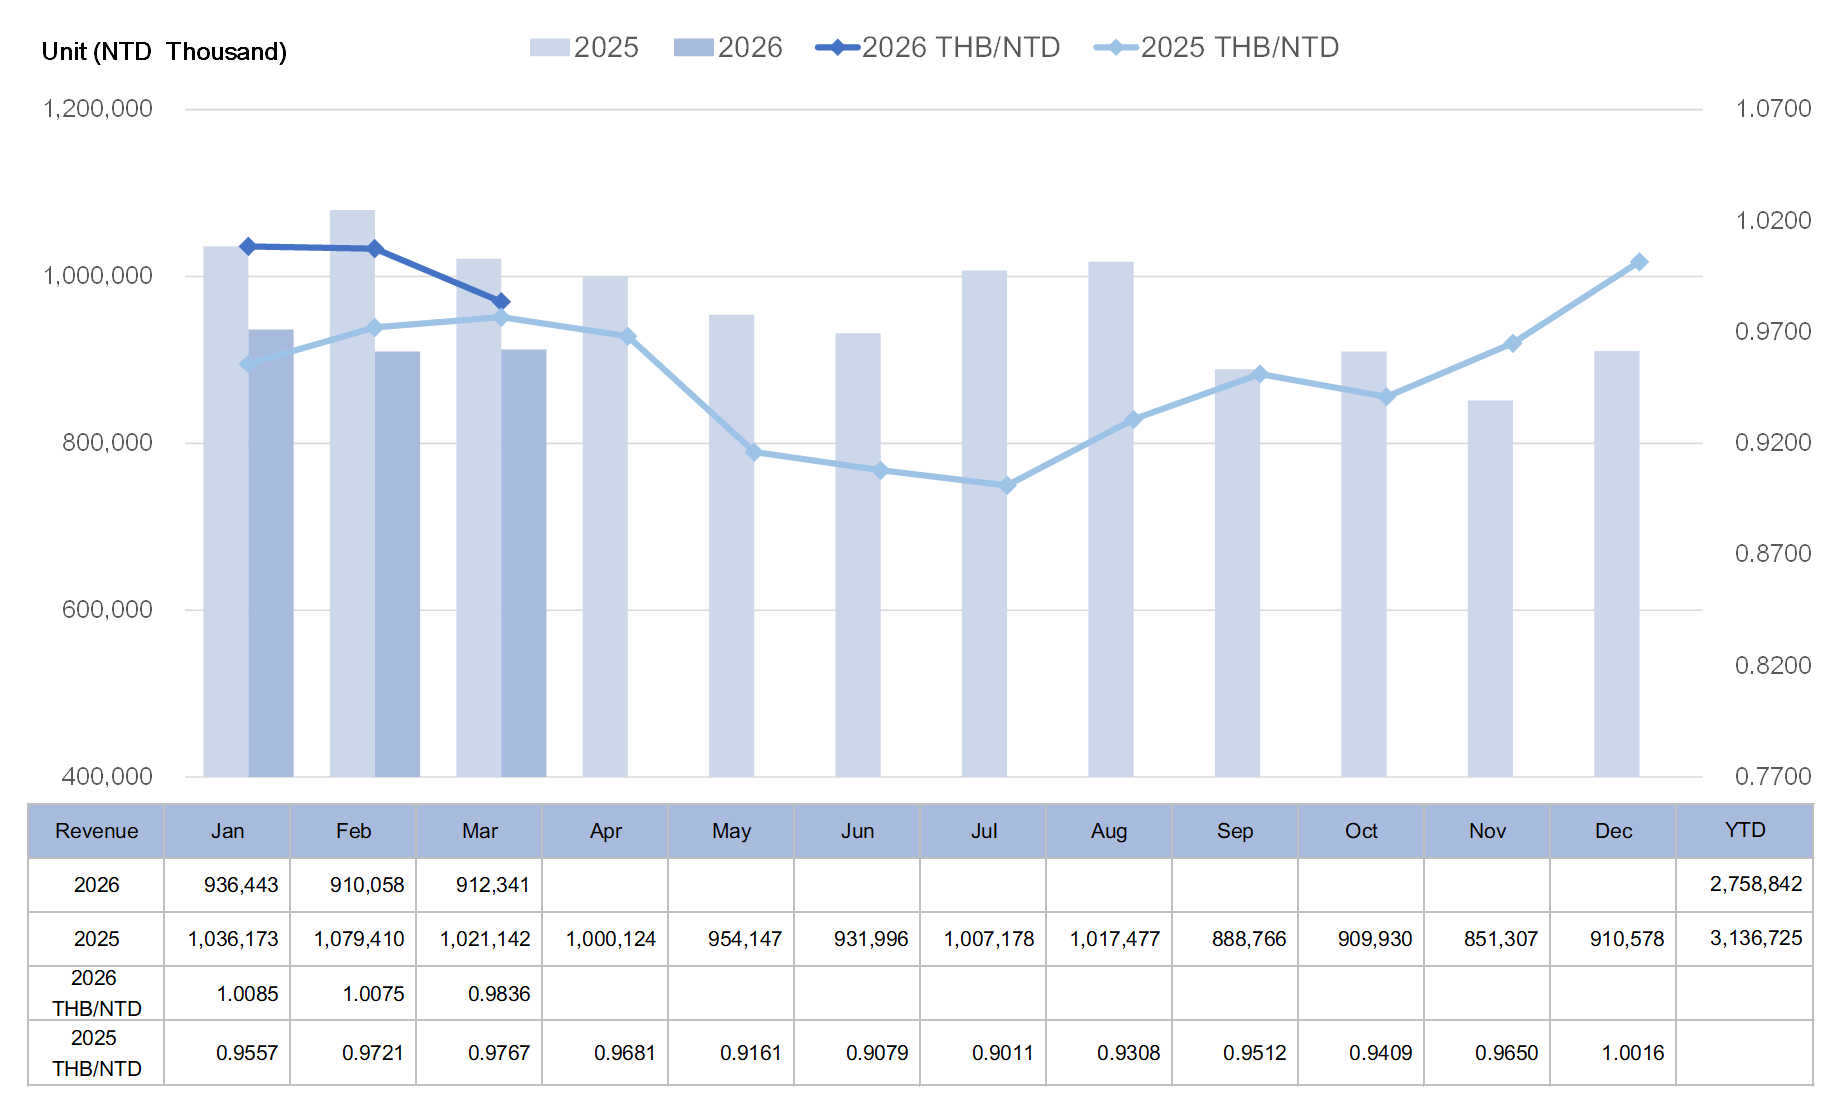
Task: Select the January 2026 revenue bar
Action: (x=271, y=552)
